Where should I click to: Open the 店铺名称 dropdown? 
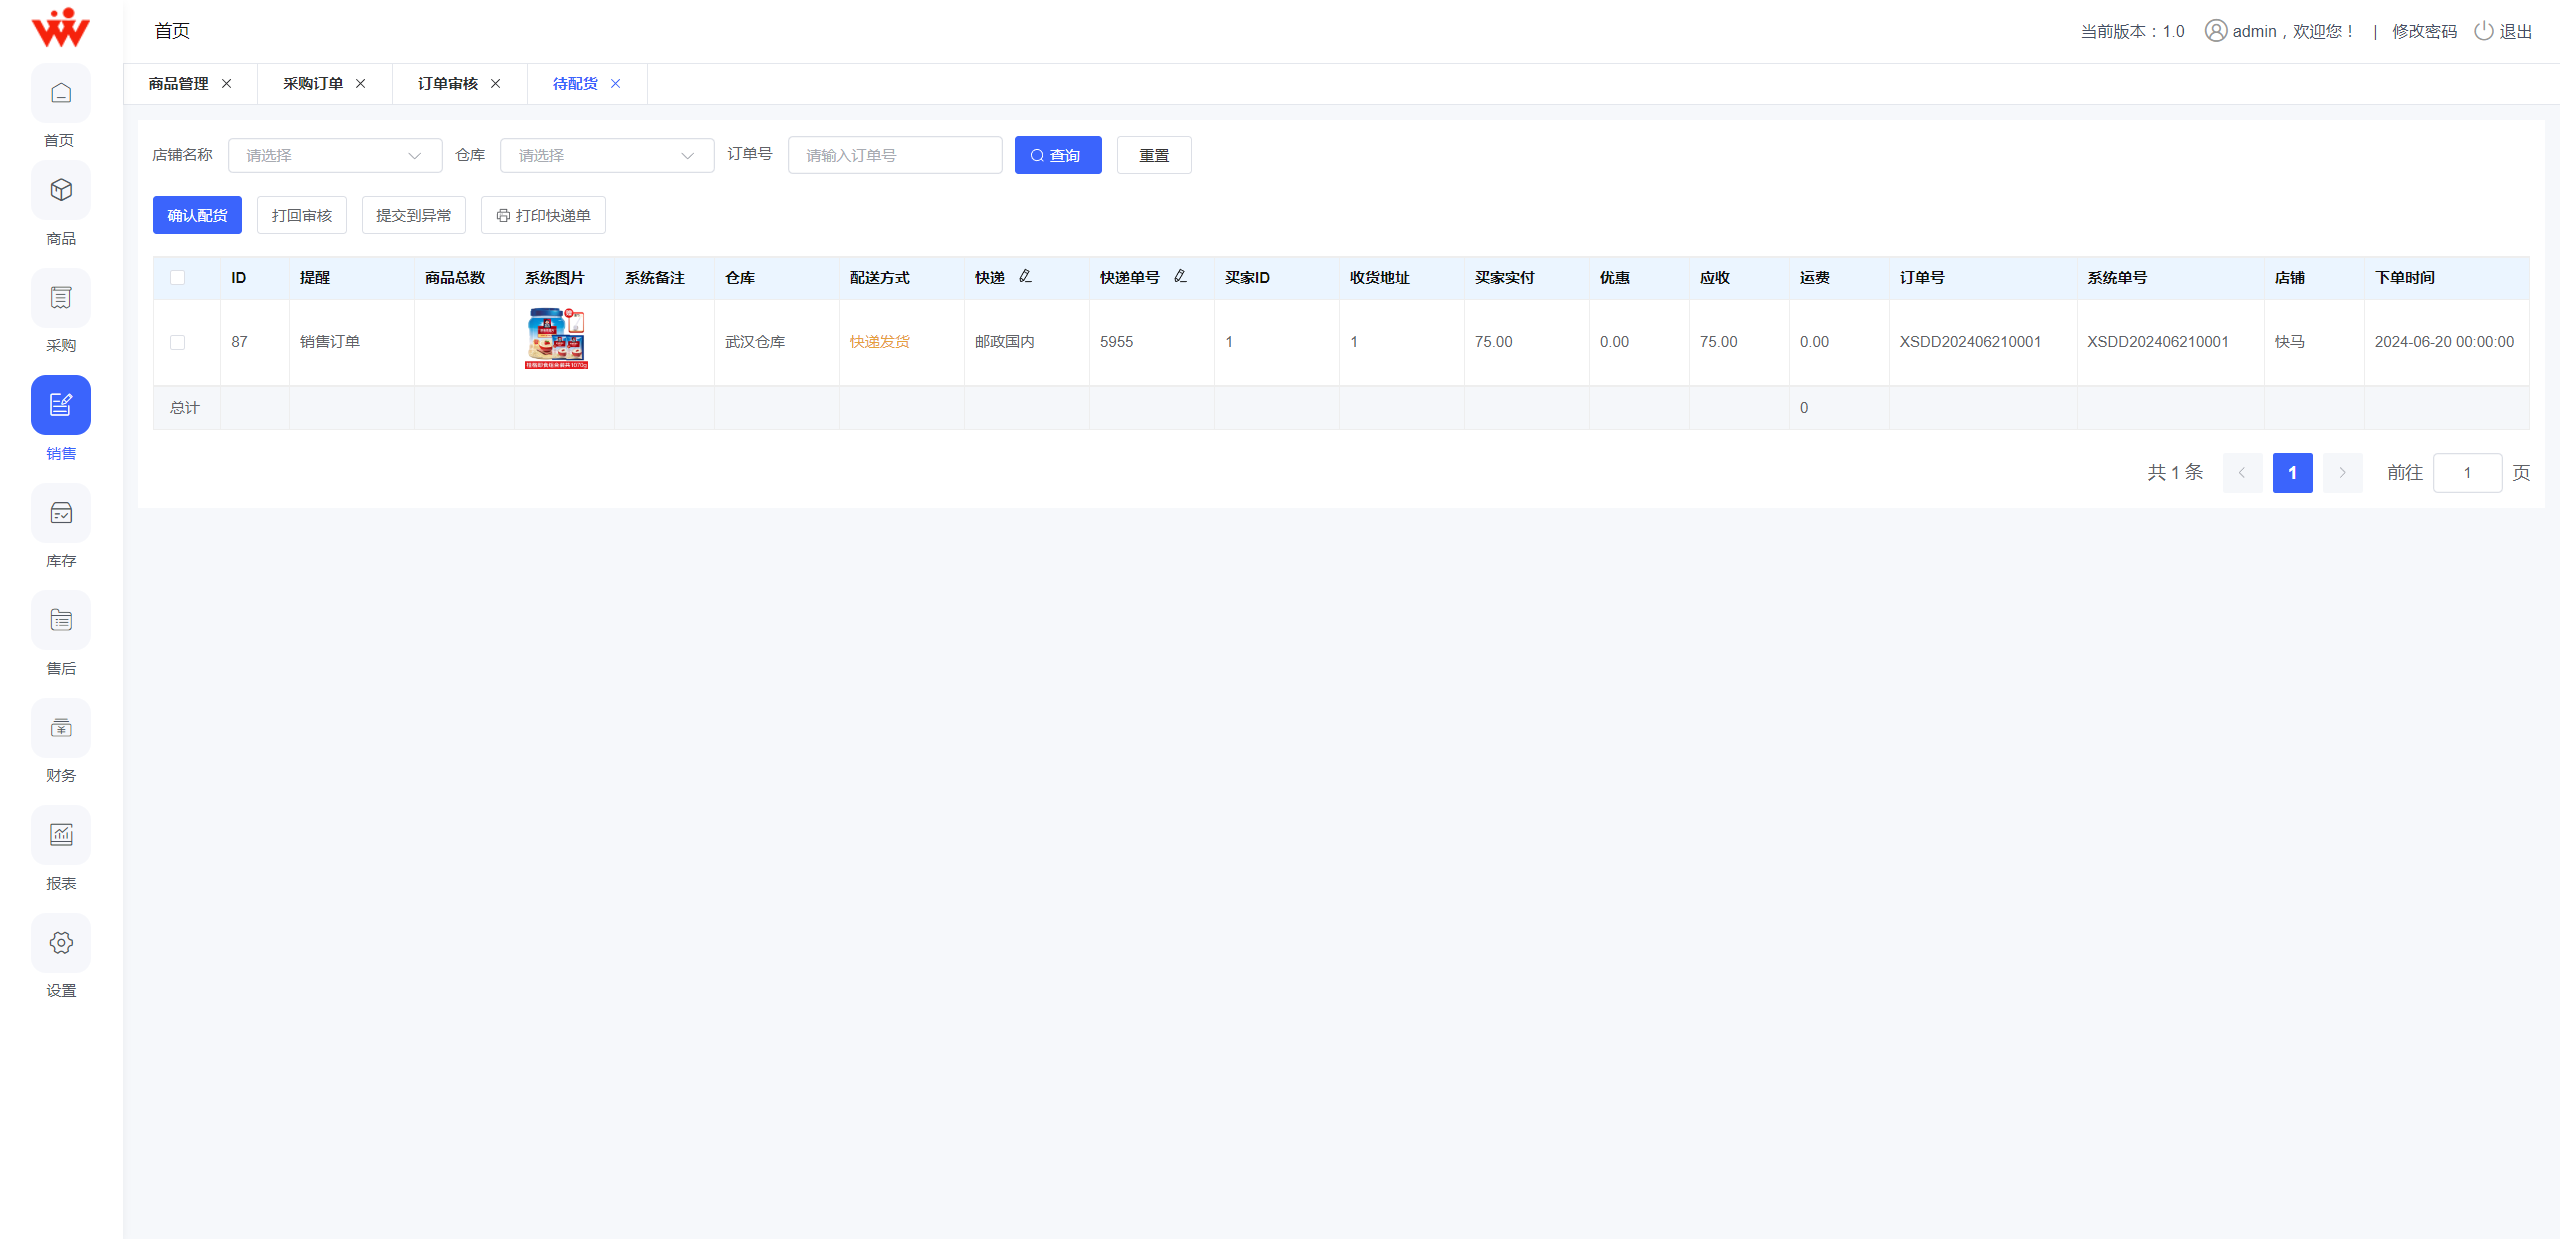tap(334, 155)
